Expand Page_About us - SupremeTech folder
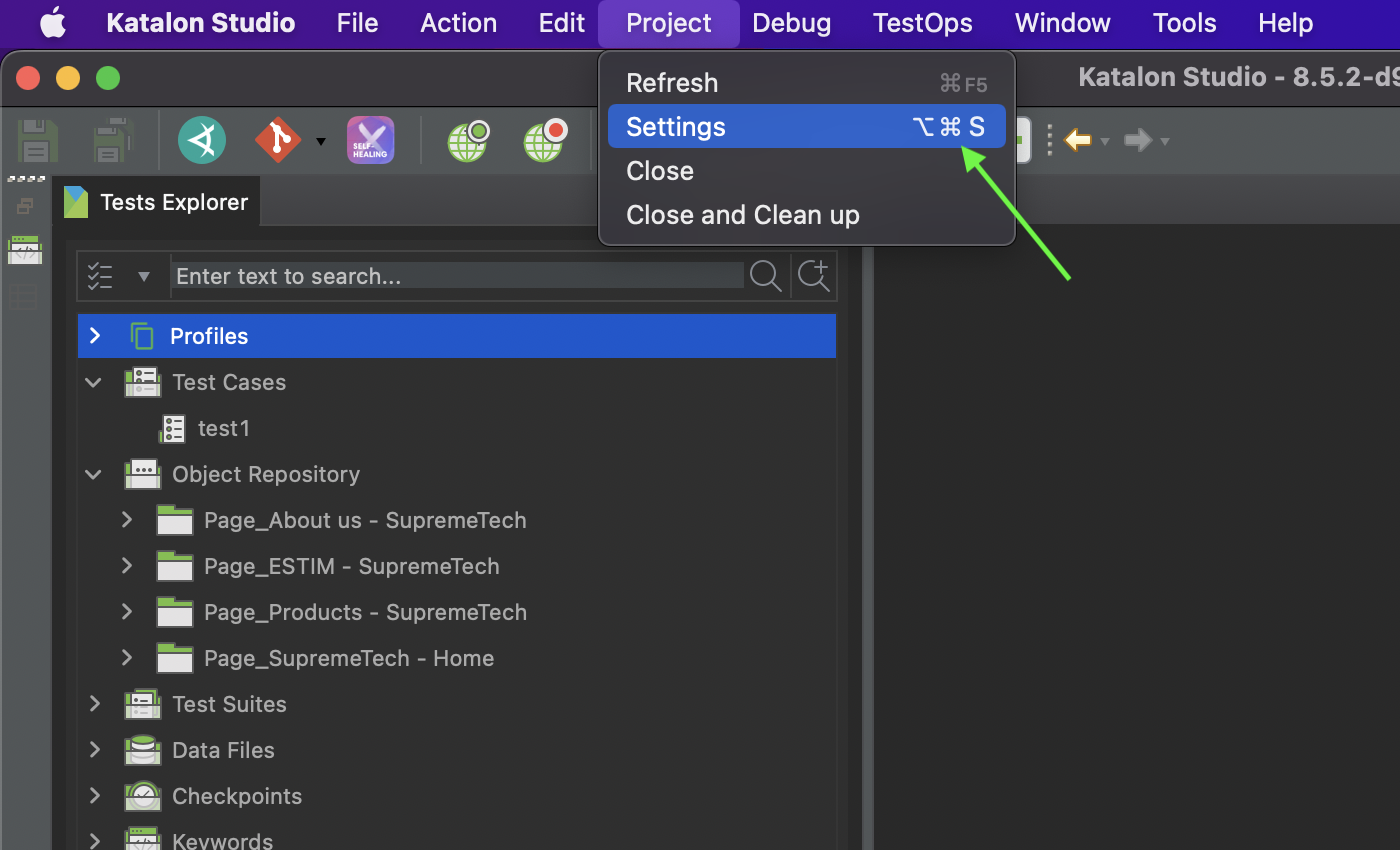 [127, 520]
